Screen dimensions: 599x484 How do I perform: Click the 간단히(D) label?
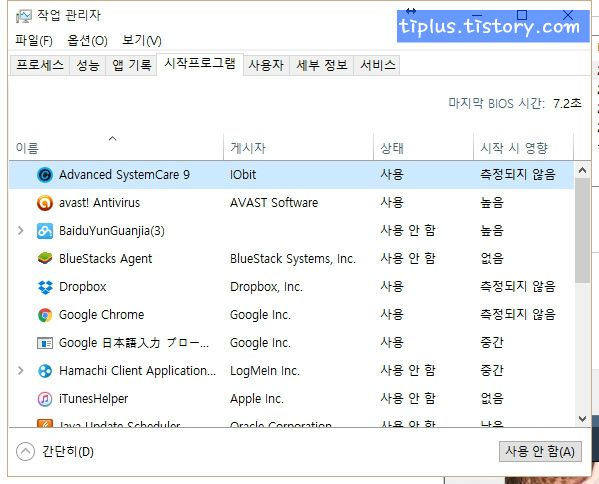[x=68, y=452]
